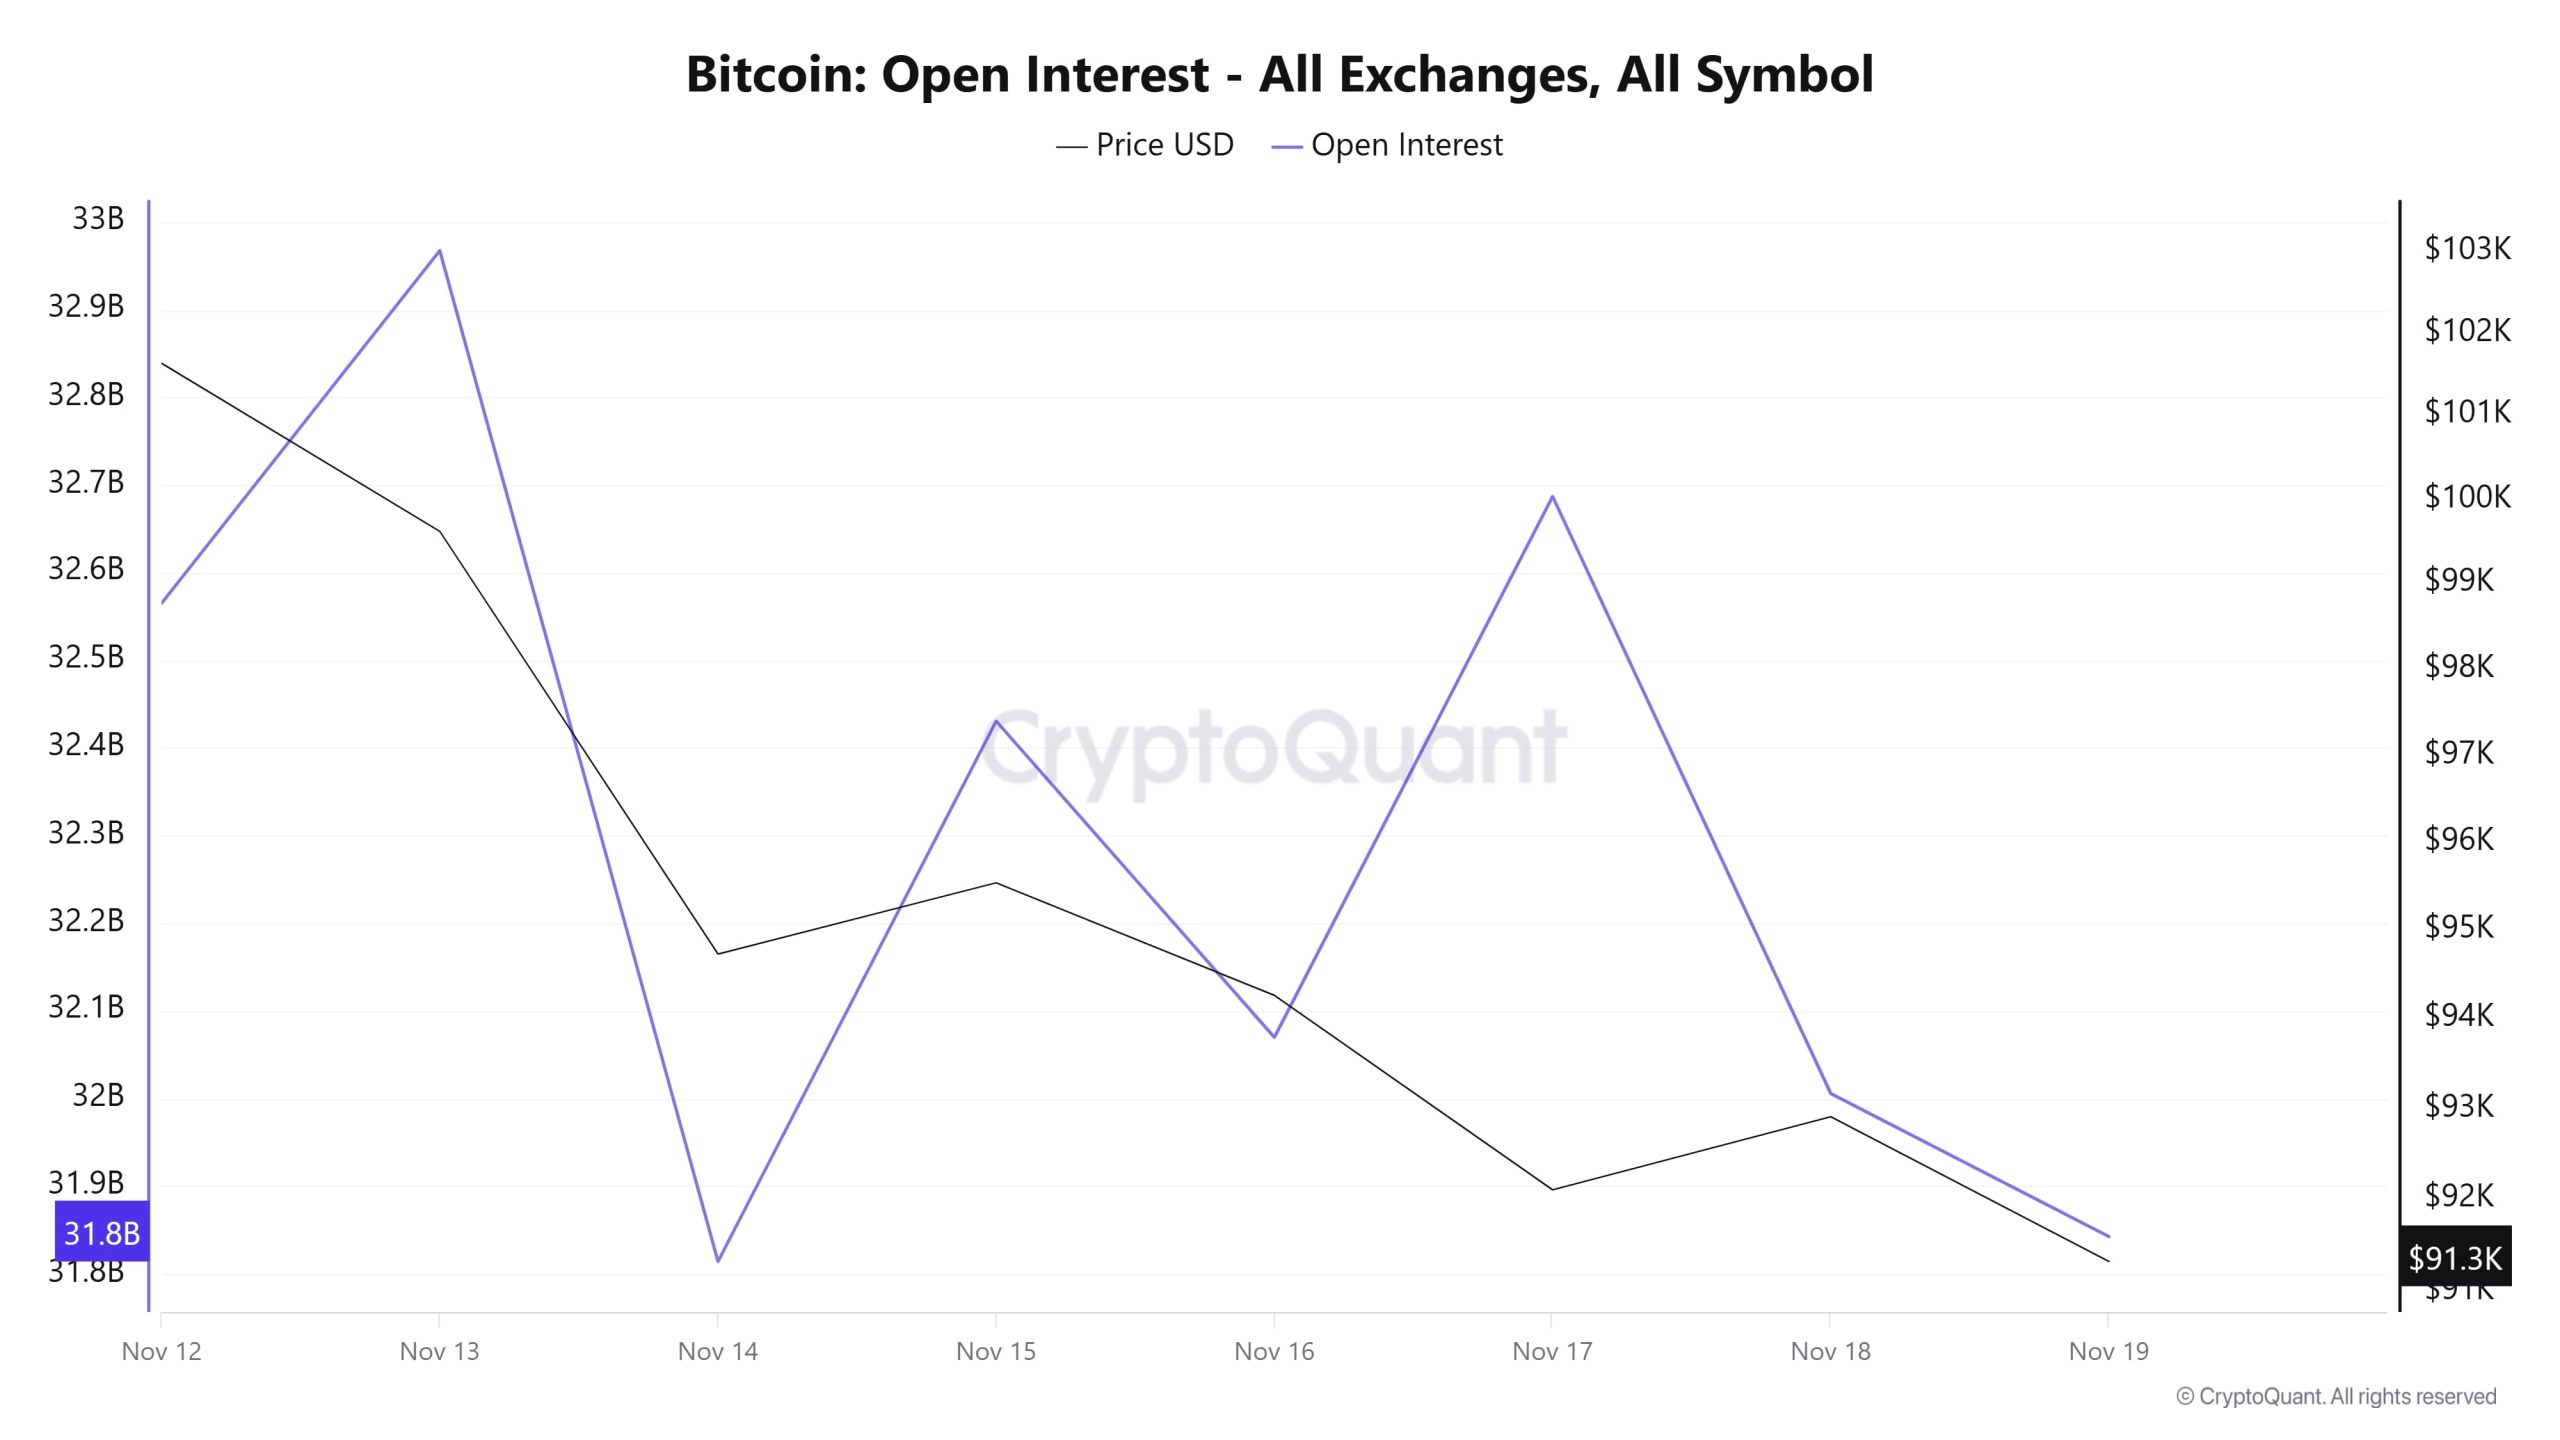Click the 32.5B left axis label
The height and width of the screenshot is (1440, 2560).
coord(86,656)
